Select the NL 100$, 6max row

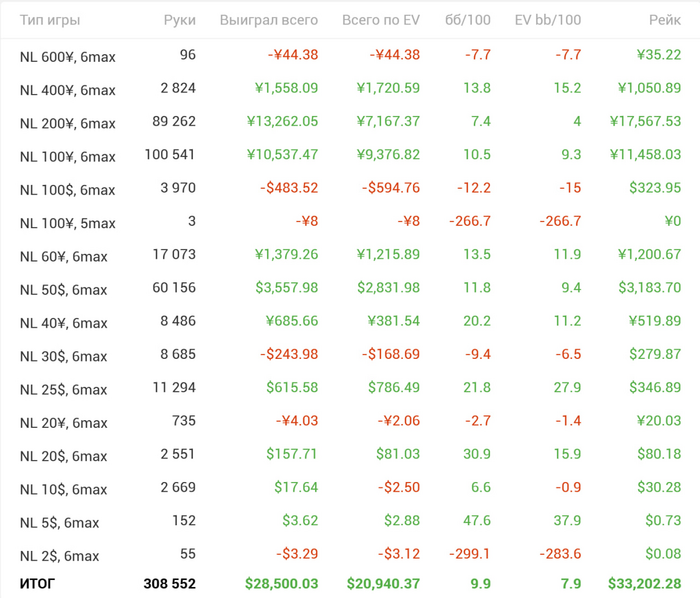[350, 188]
